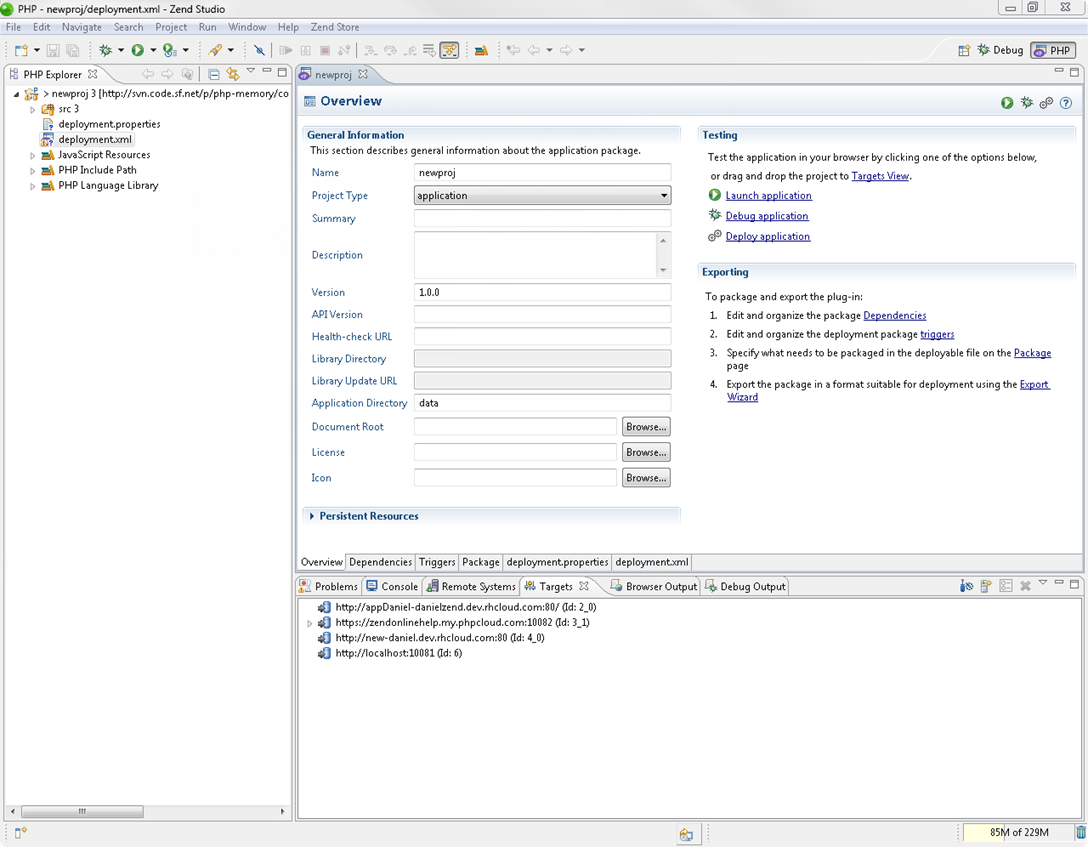
Task: Expand the Persistent Resources section
Action: [312, 516]
